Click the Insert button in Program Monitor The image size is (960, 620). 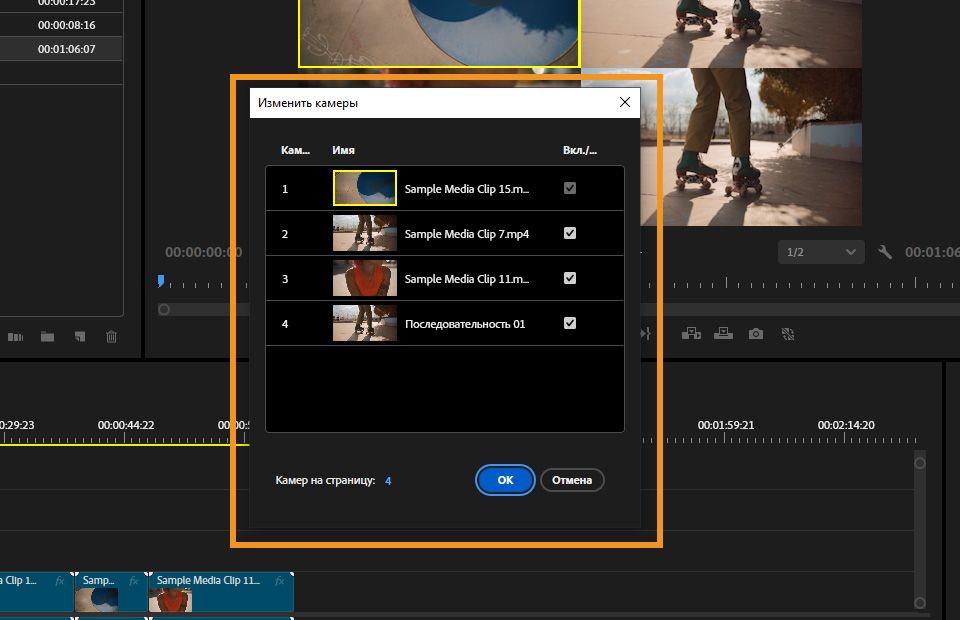(x=691, y=334)
